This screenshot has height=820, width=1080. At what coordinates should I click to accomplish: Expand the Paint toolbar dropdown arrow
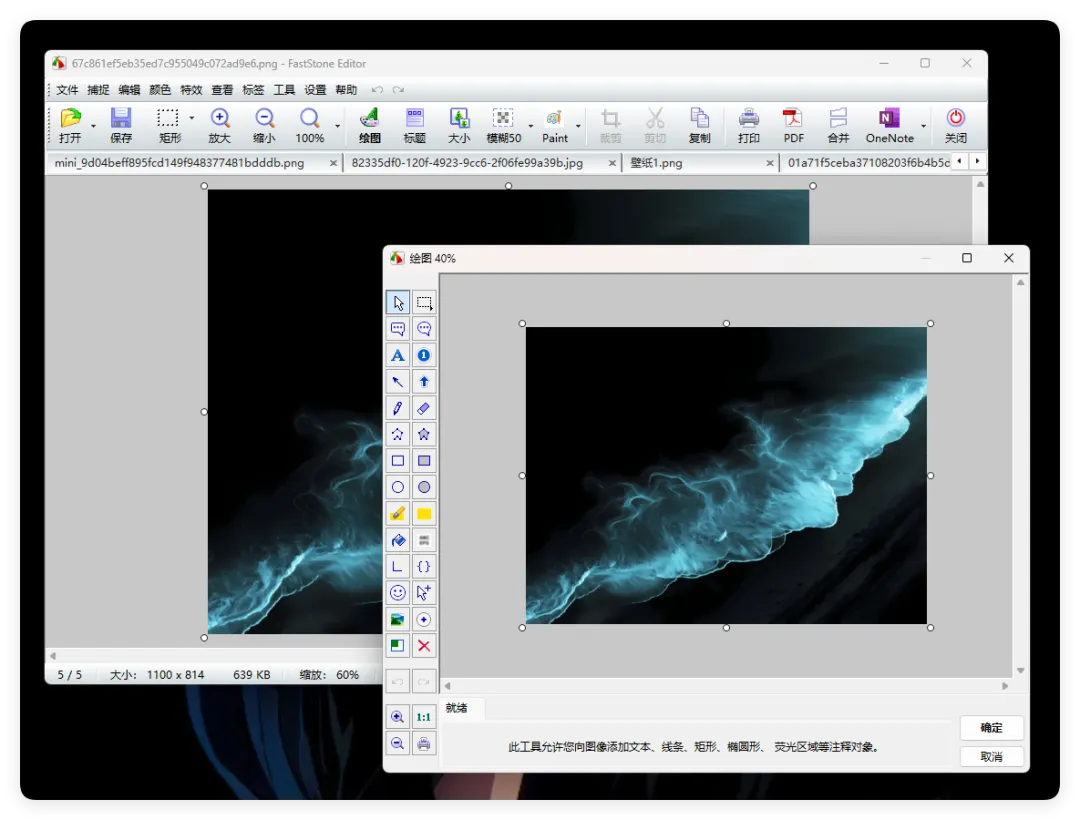point(578,126)
